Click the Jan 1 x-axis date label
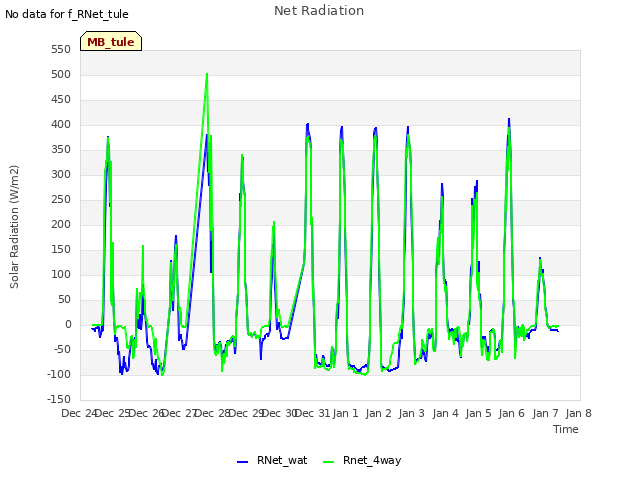 (x=345, y=413)
